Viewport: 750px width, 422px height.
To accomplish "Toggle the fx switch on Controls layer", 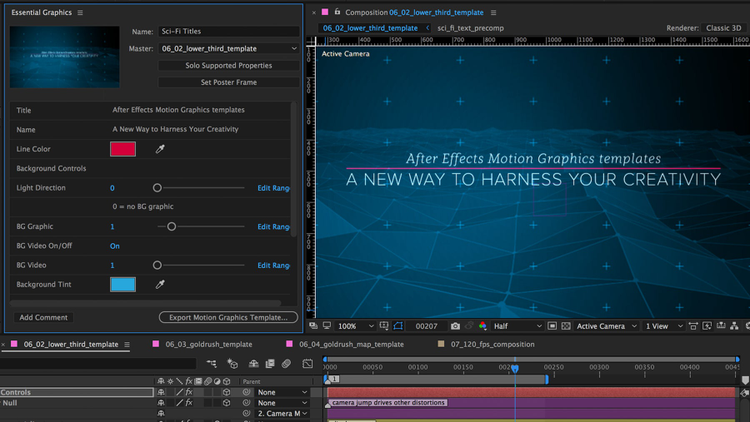I will coord(189,392).
